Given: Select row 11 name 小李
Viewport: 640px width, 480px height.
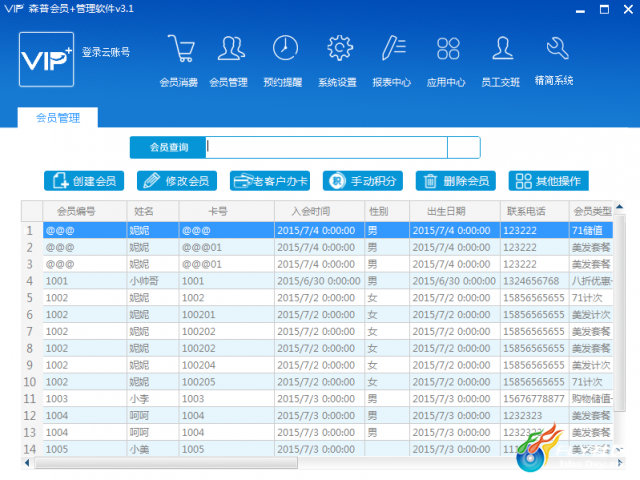Looking at the screenshot, I should (153, 399).
